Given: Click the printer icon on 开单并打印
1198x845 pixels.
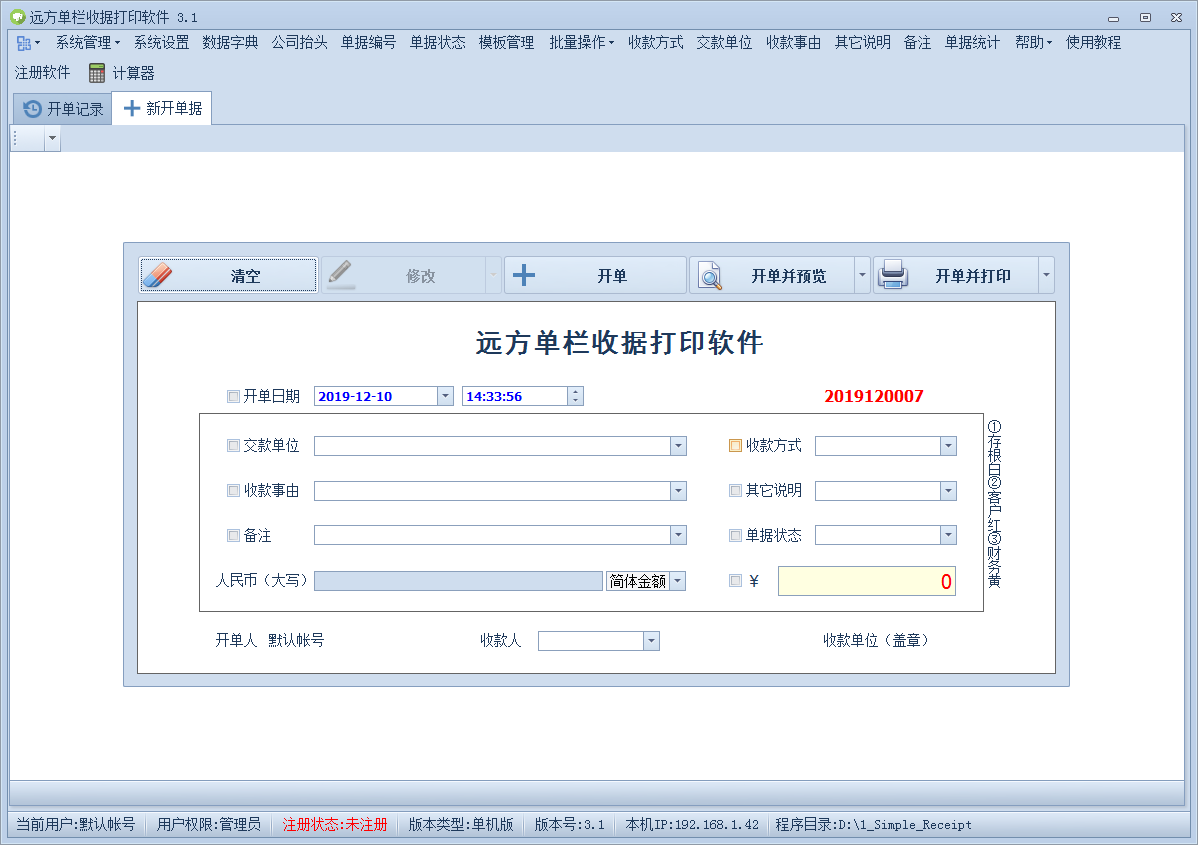Looking at the screenshot, I should (x=892, y=275).
